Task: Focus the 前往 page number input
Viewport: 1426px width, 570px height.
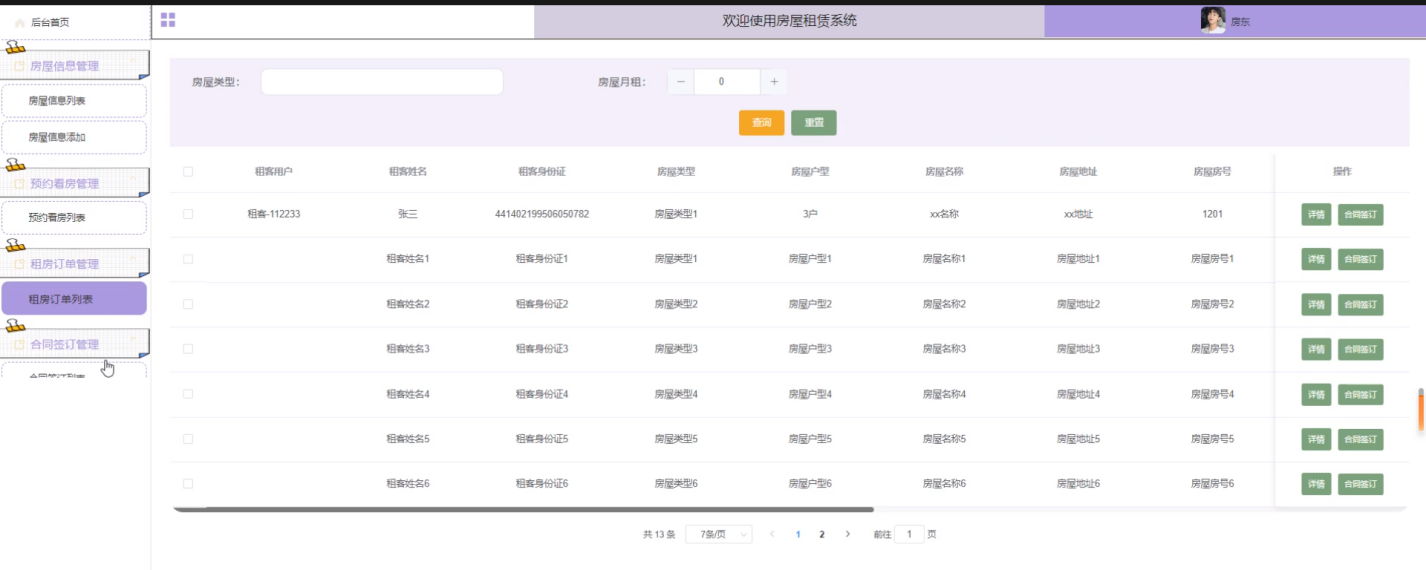Action: [909, 534]
